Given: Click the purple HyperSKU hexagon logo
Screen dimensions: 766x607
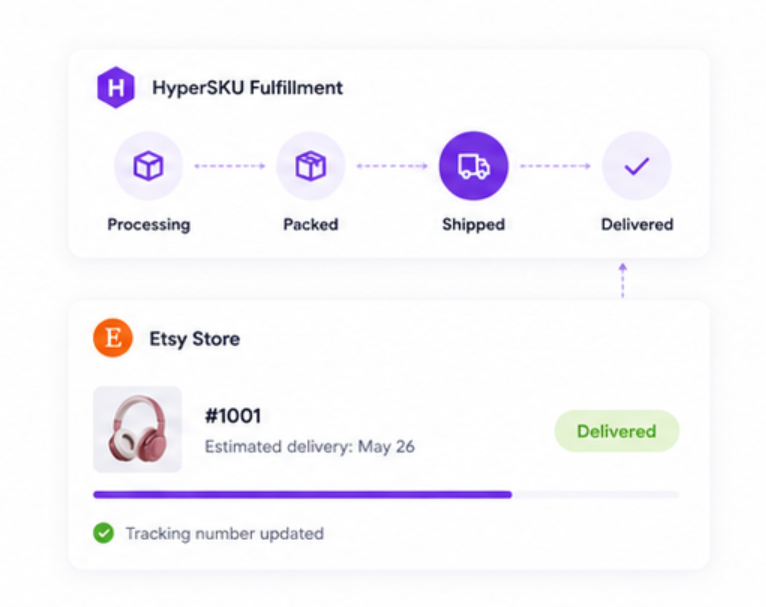Looking at the screenshot, I should pyautogui.click(x=116, y=87).
